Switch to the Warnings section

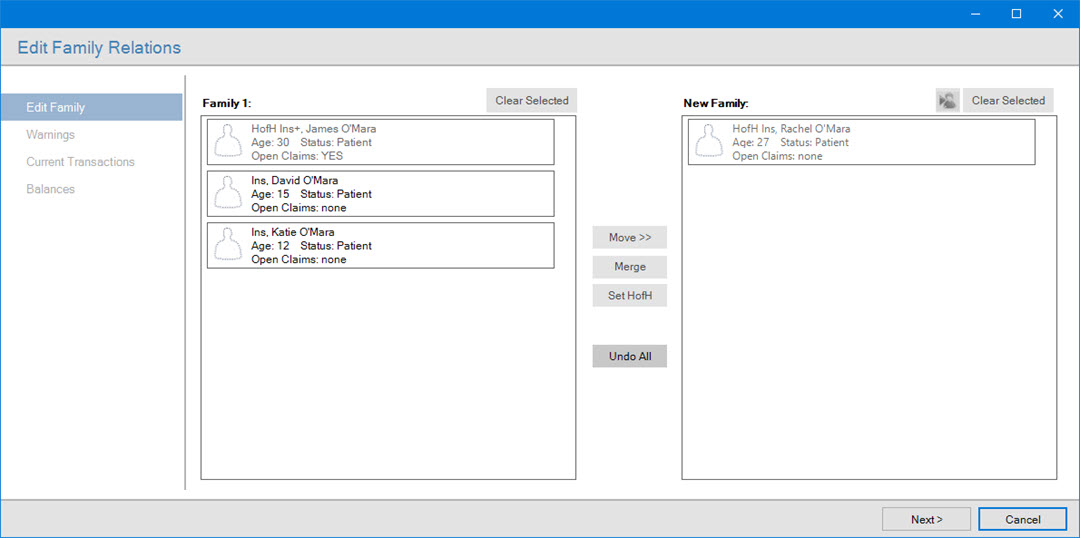51,135
